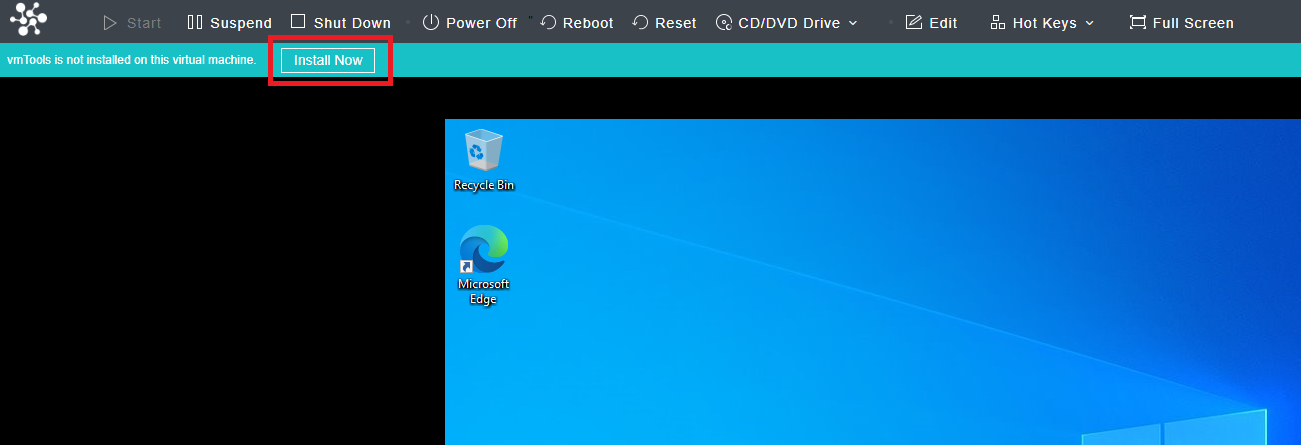Edit the virtual machine settings
Viewport: 1301px width, 445px height.
[931, 22]
